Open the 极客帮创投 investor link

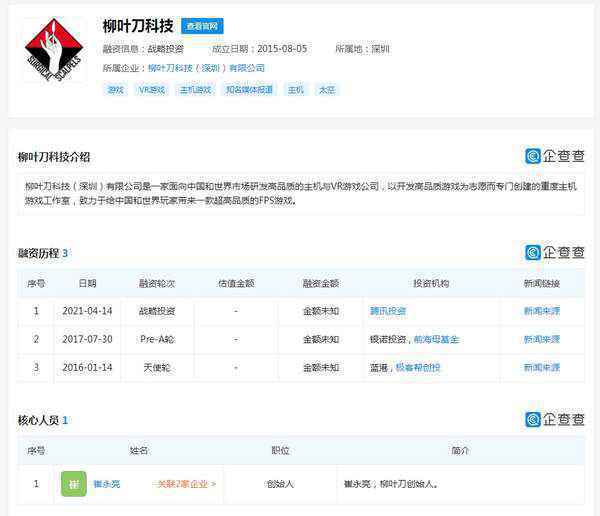point(418,368)
